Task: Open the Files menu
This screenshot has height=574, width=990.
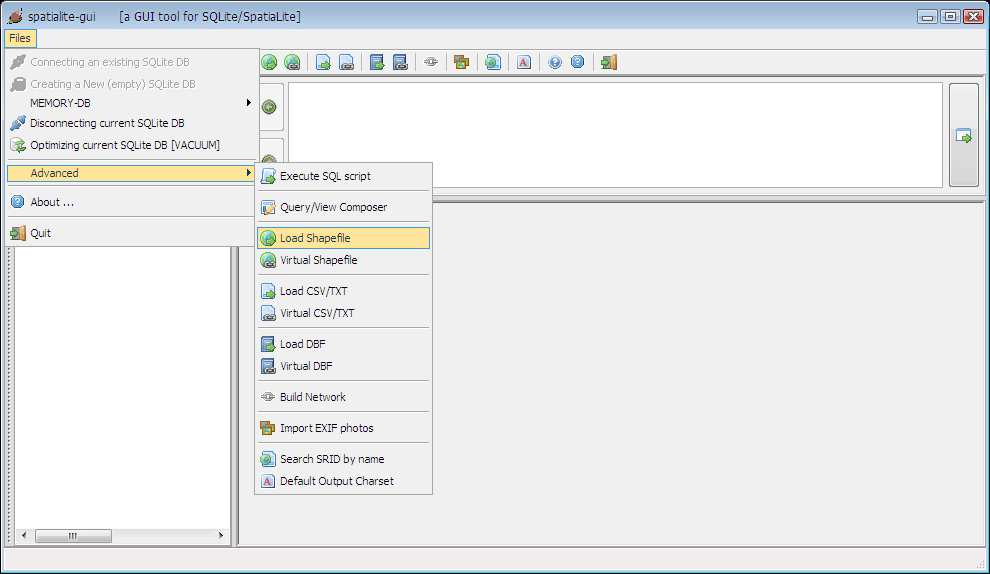Action: tap(20, 38)
